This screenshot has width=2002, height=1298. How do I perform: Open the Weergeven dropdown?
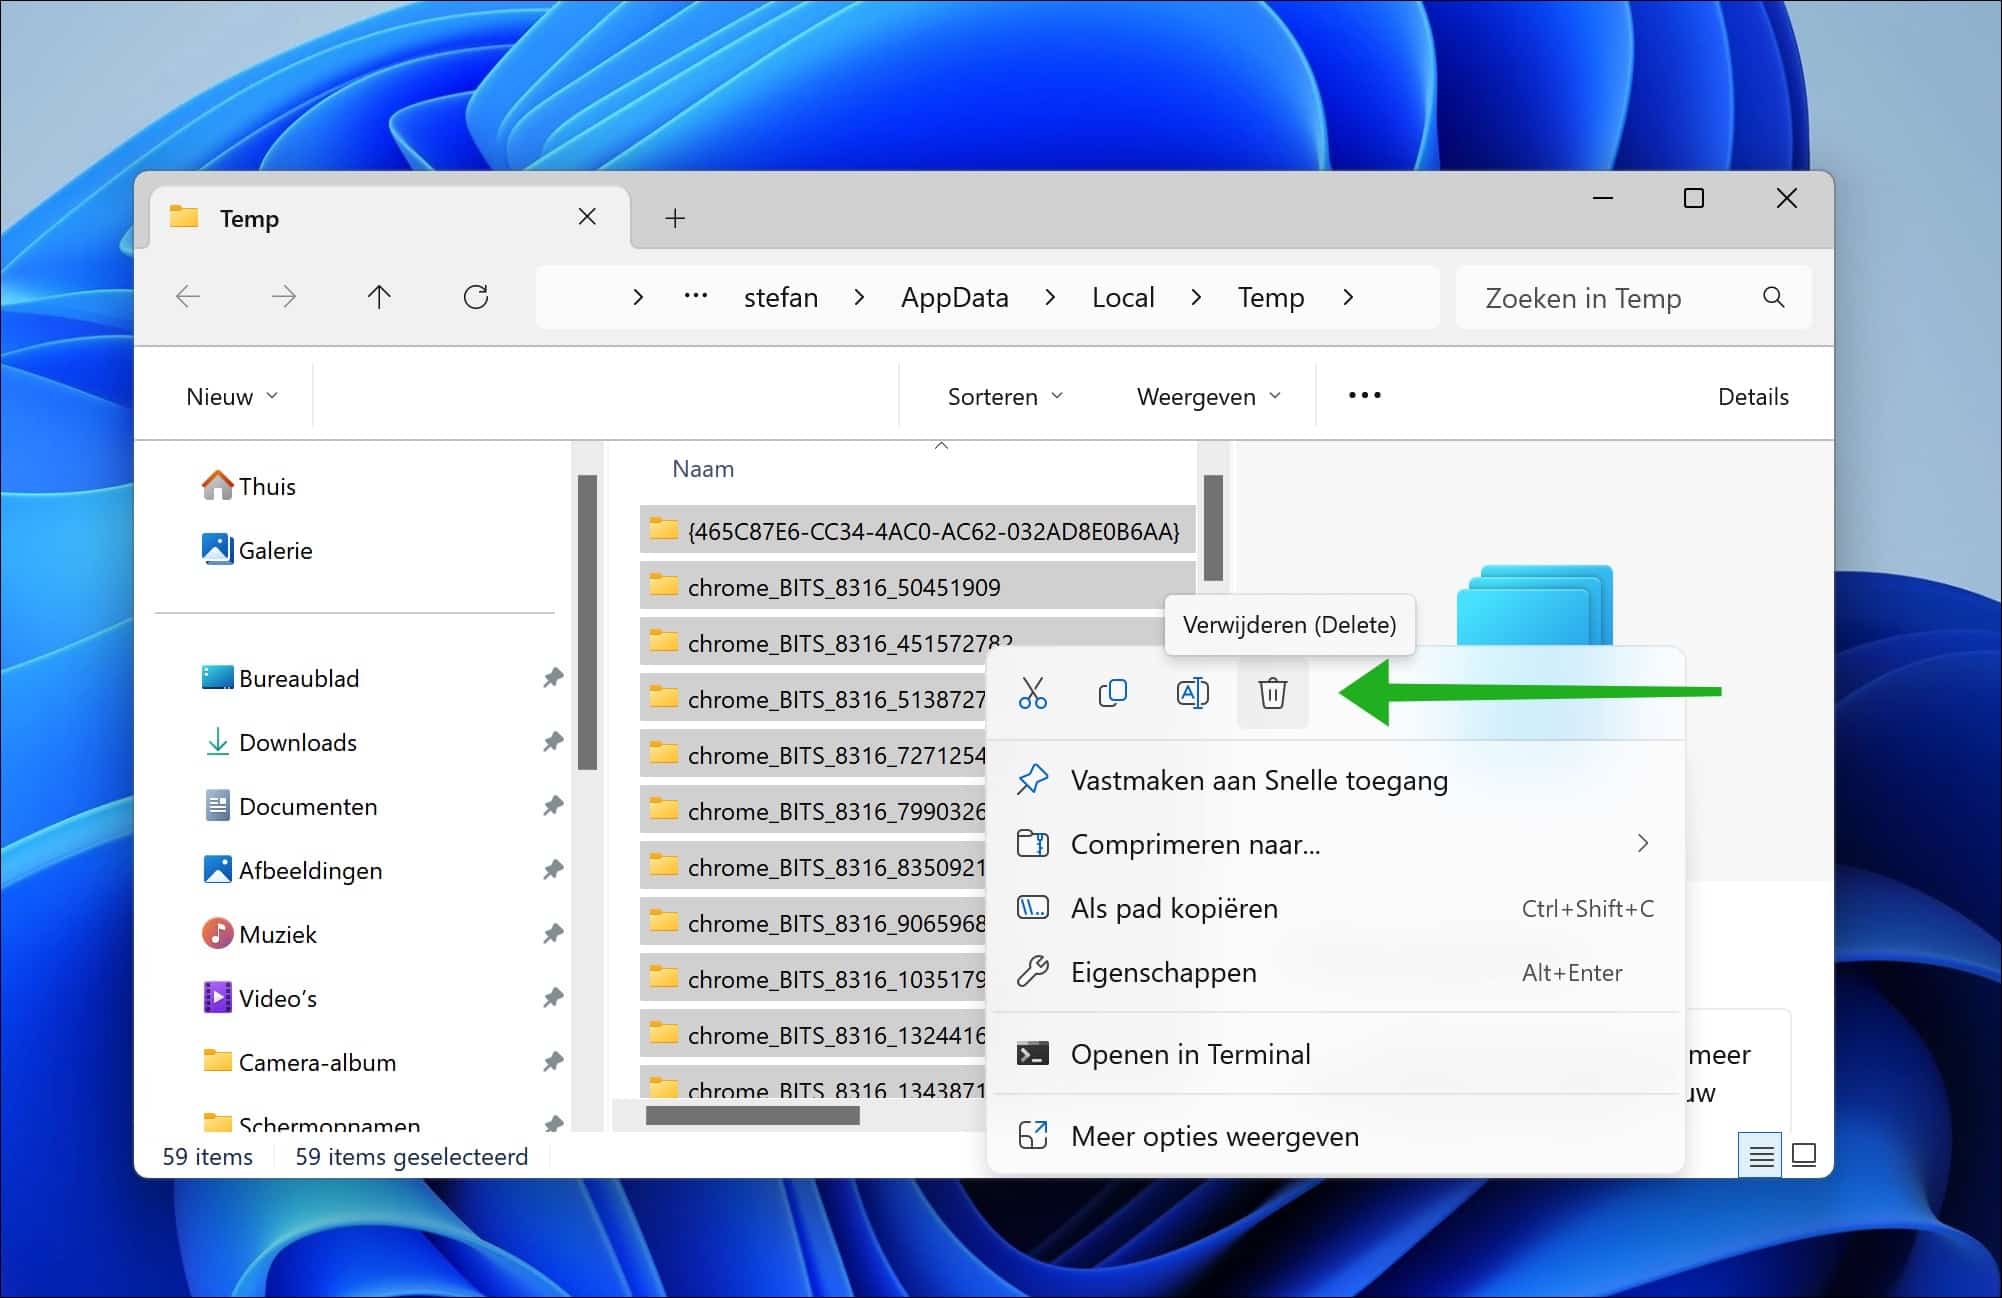[1205, 395]
